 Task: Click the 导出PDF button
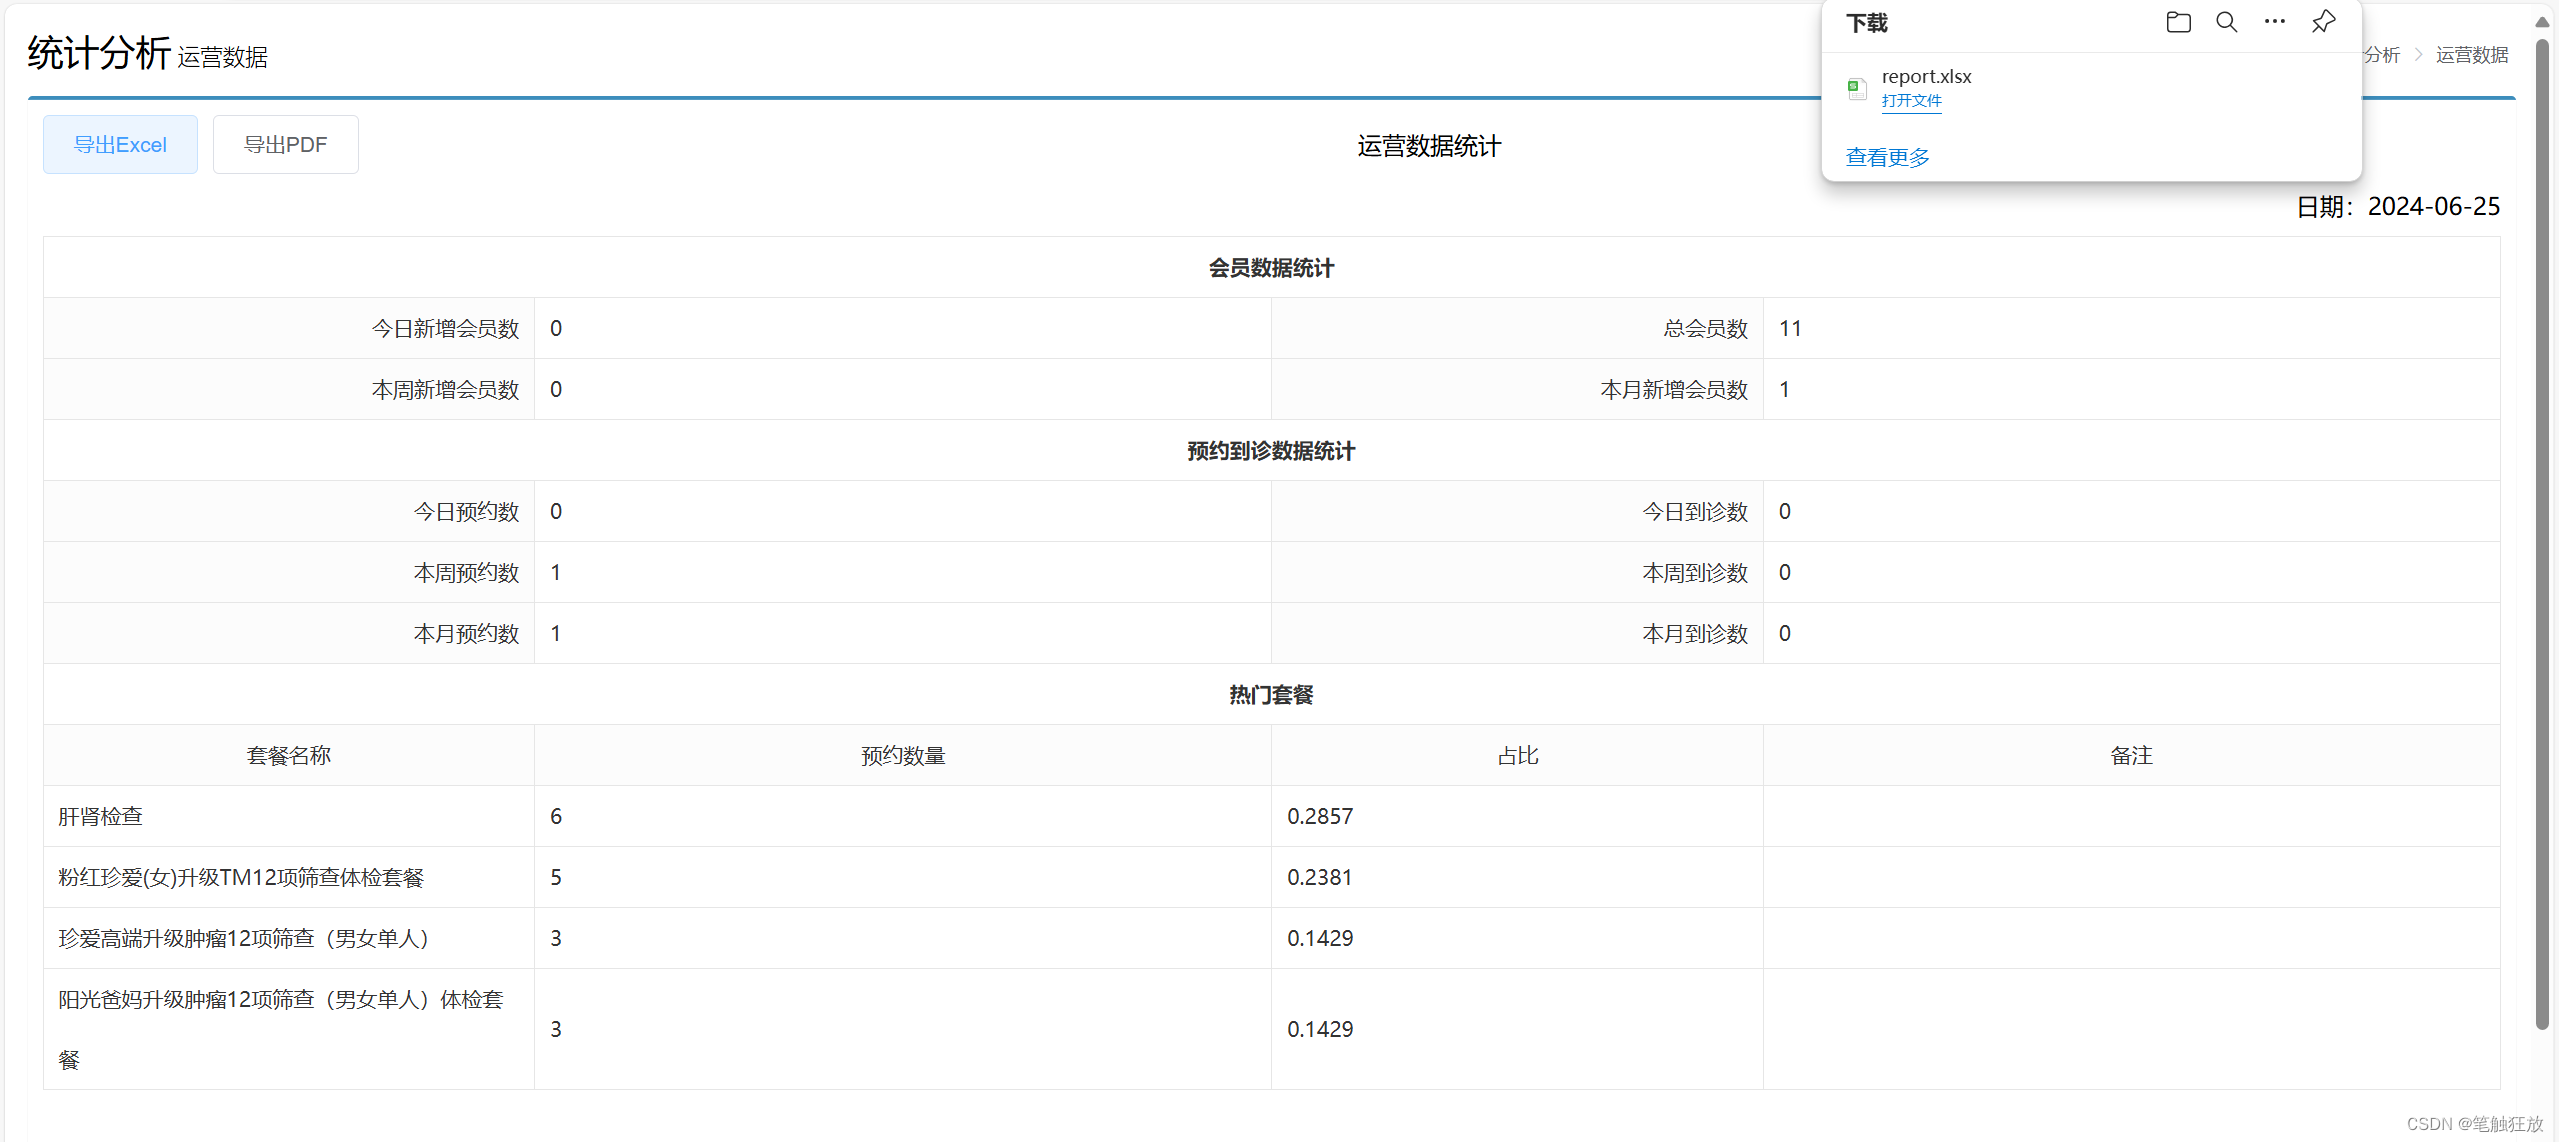coord(285,145)
